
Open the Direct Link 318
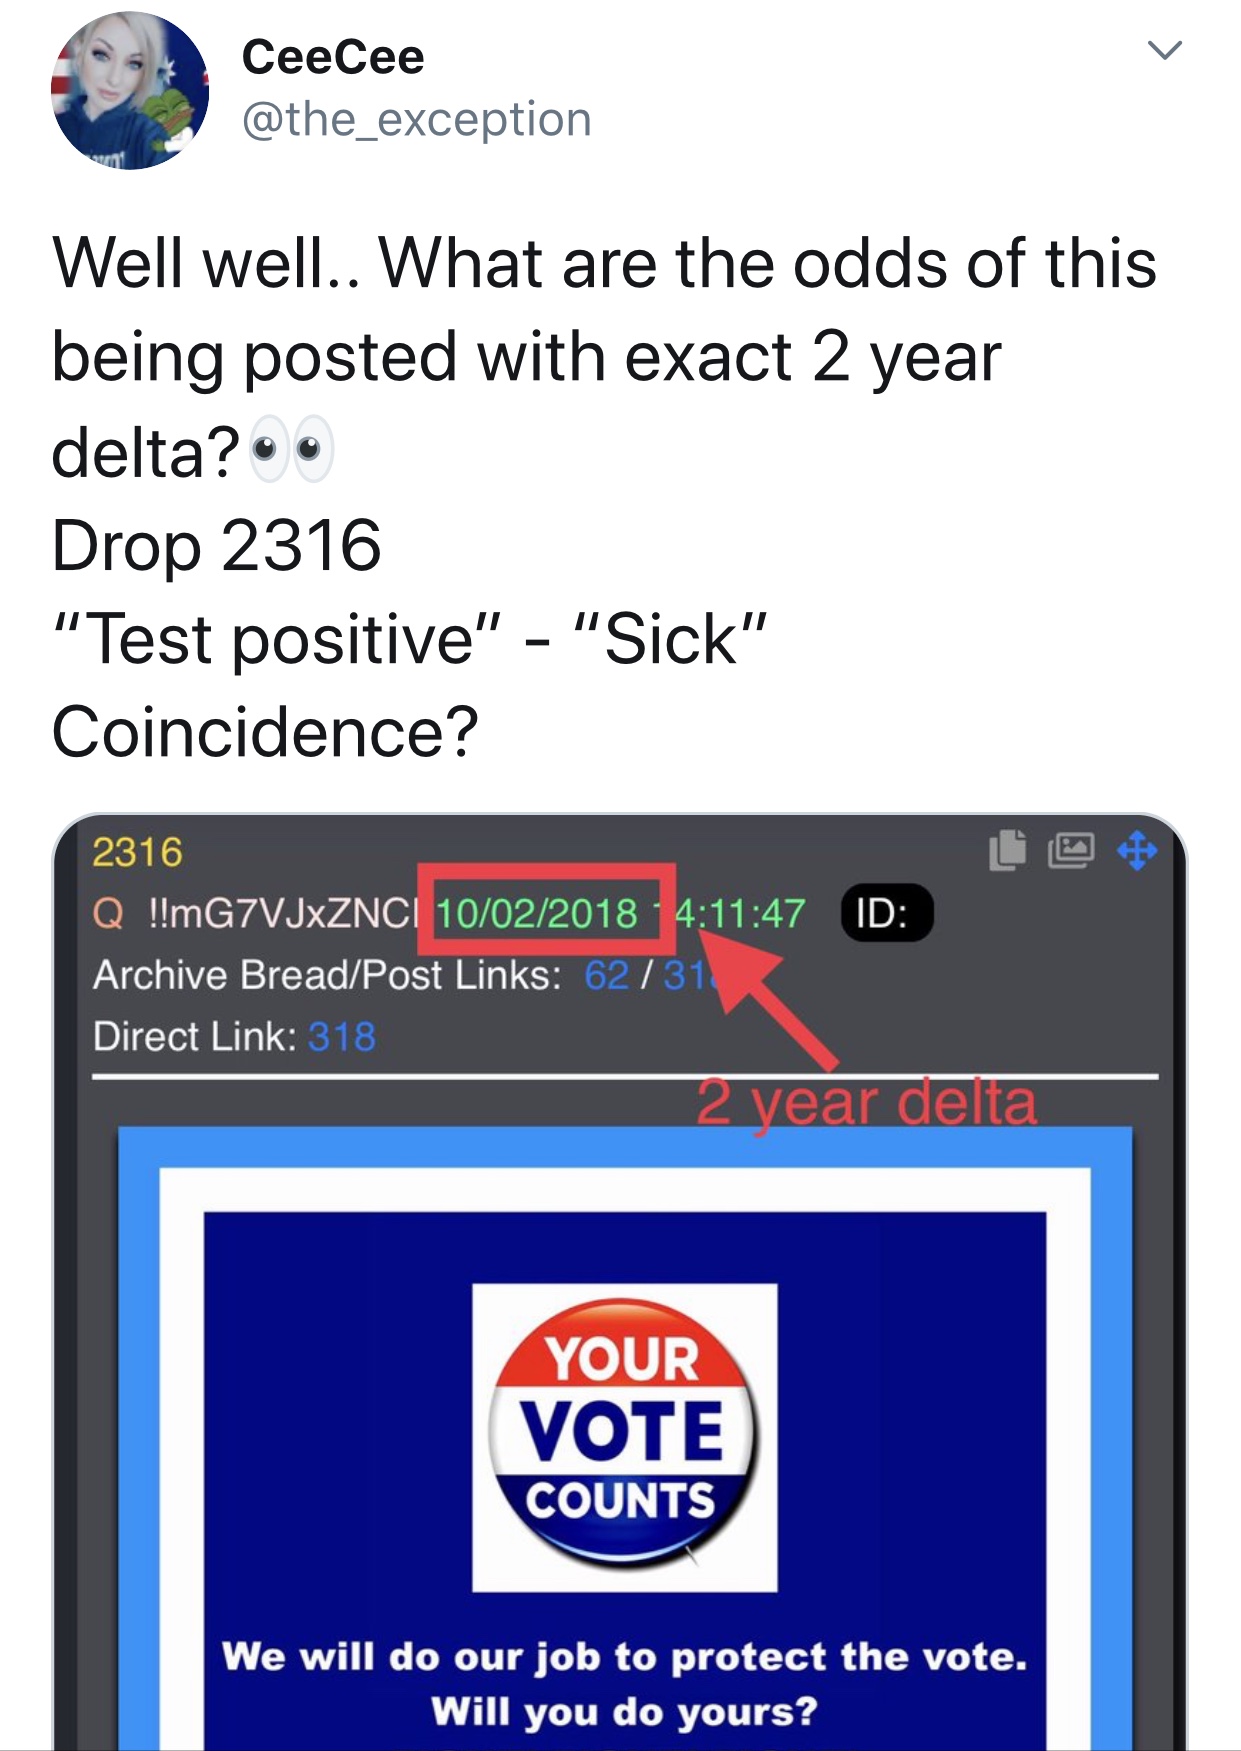(342, 1037)
